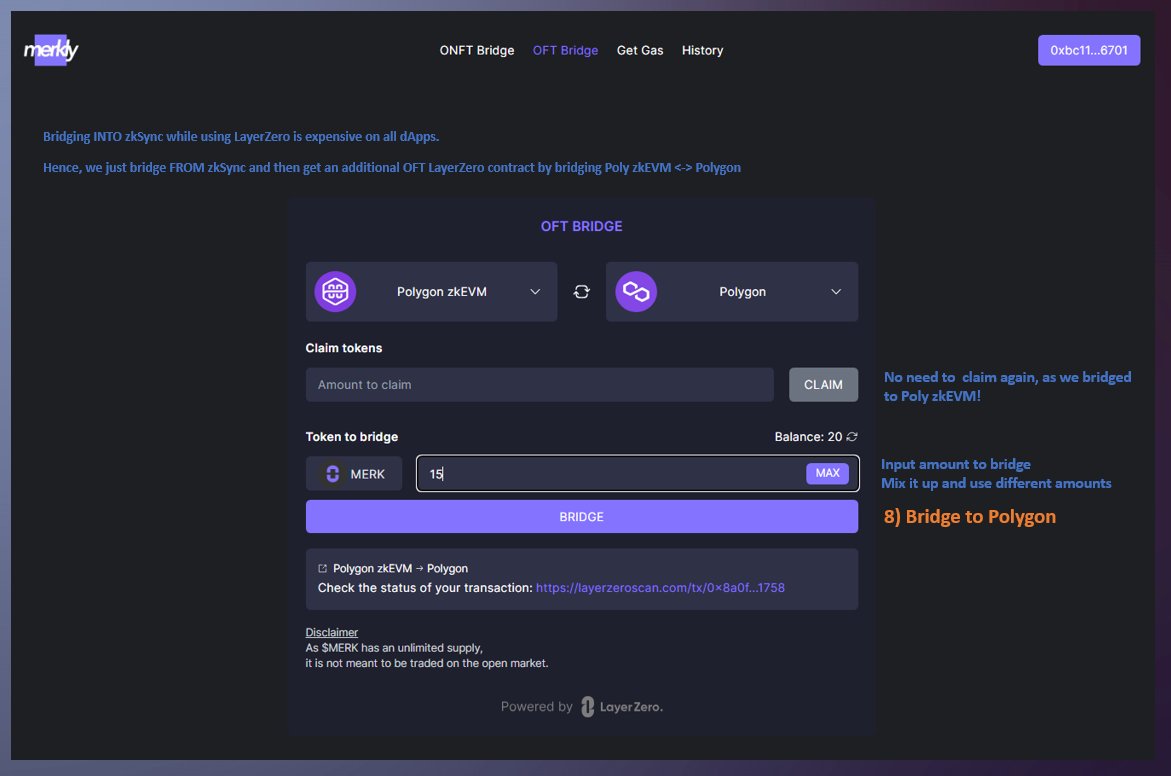The height and width of the screenshot is (776, 1171).
Task: Click the Merkly logo
Action: 51,50
